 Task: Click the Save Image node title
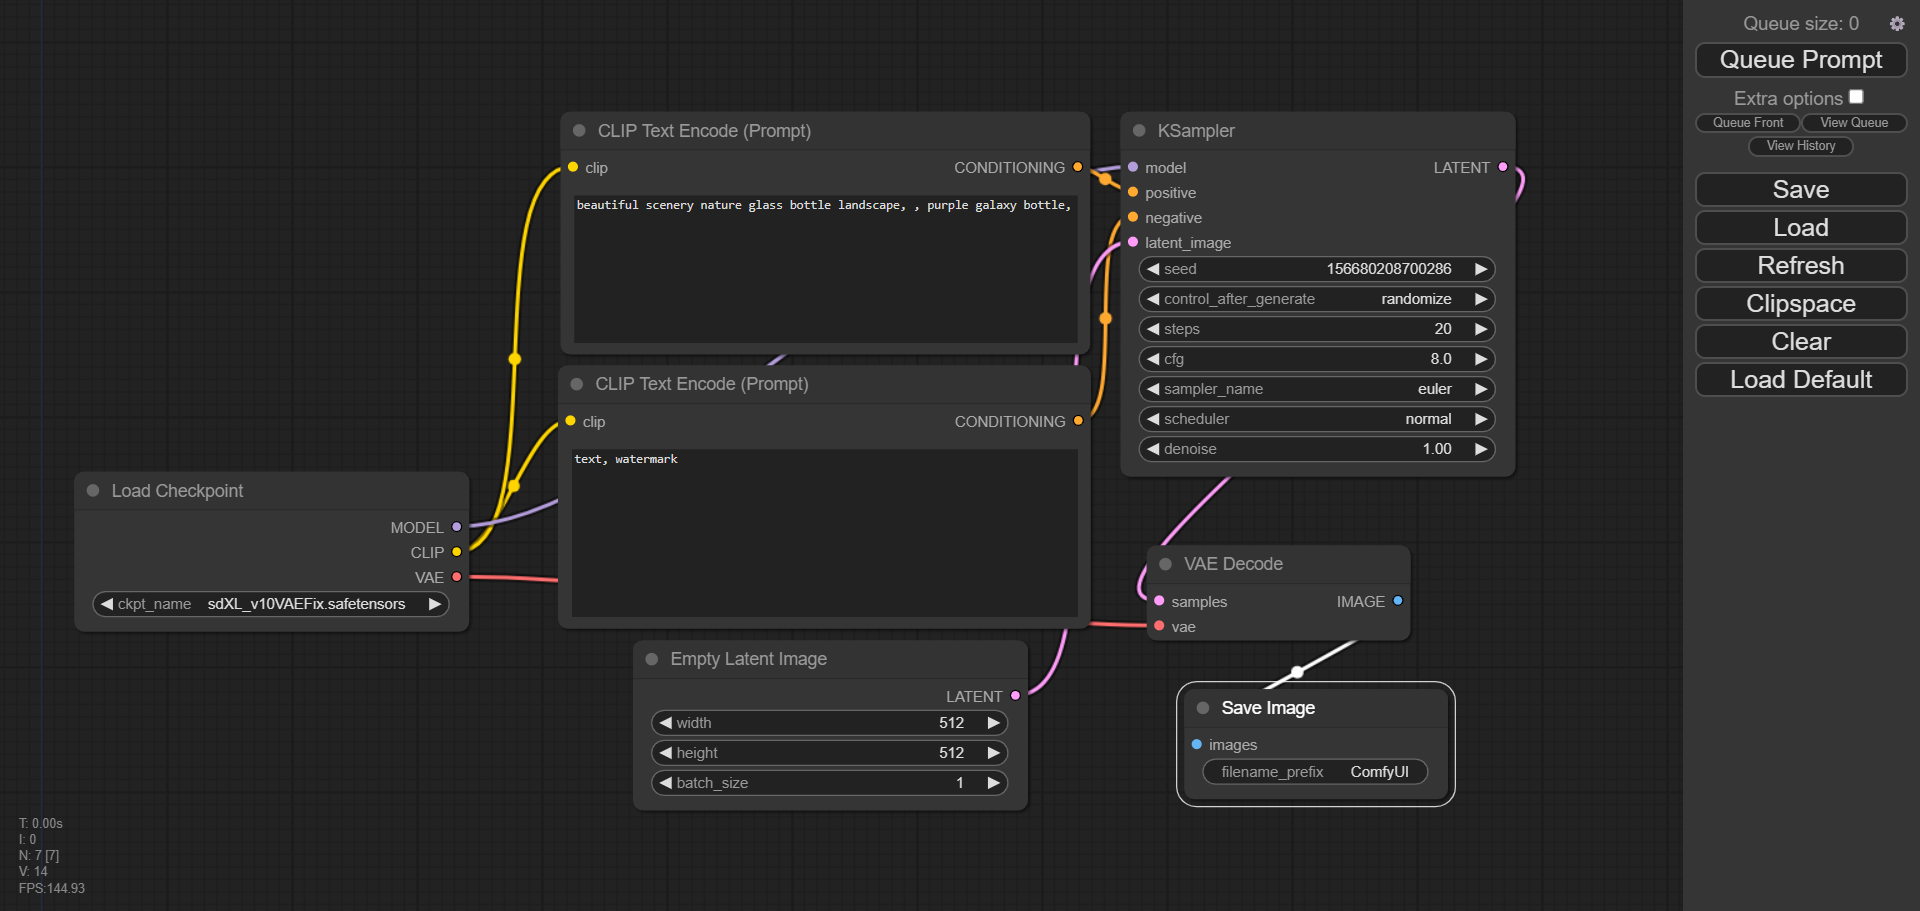tap(1268, 708)
